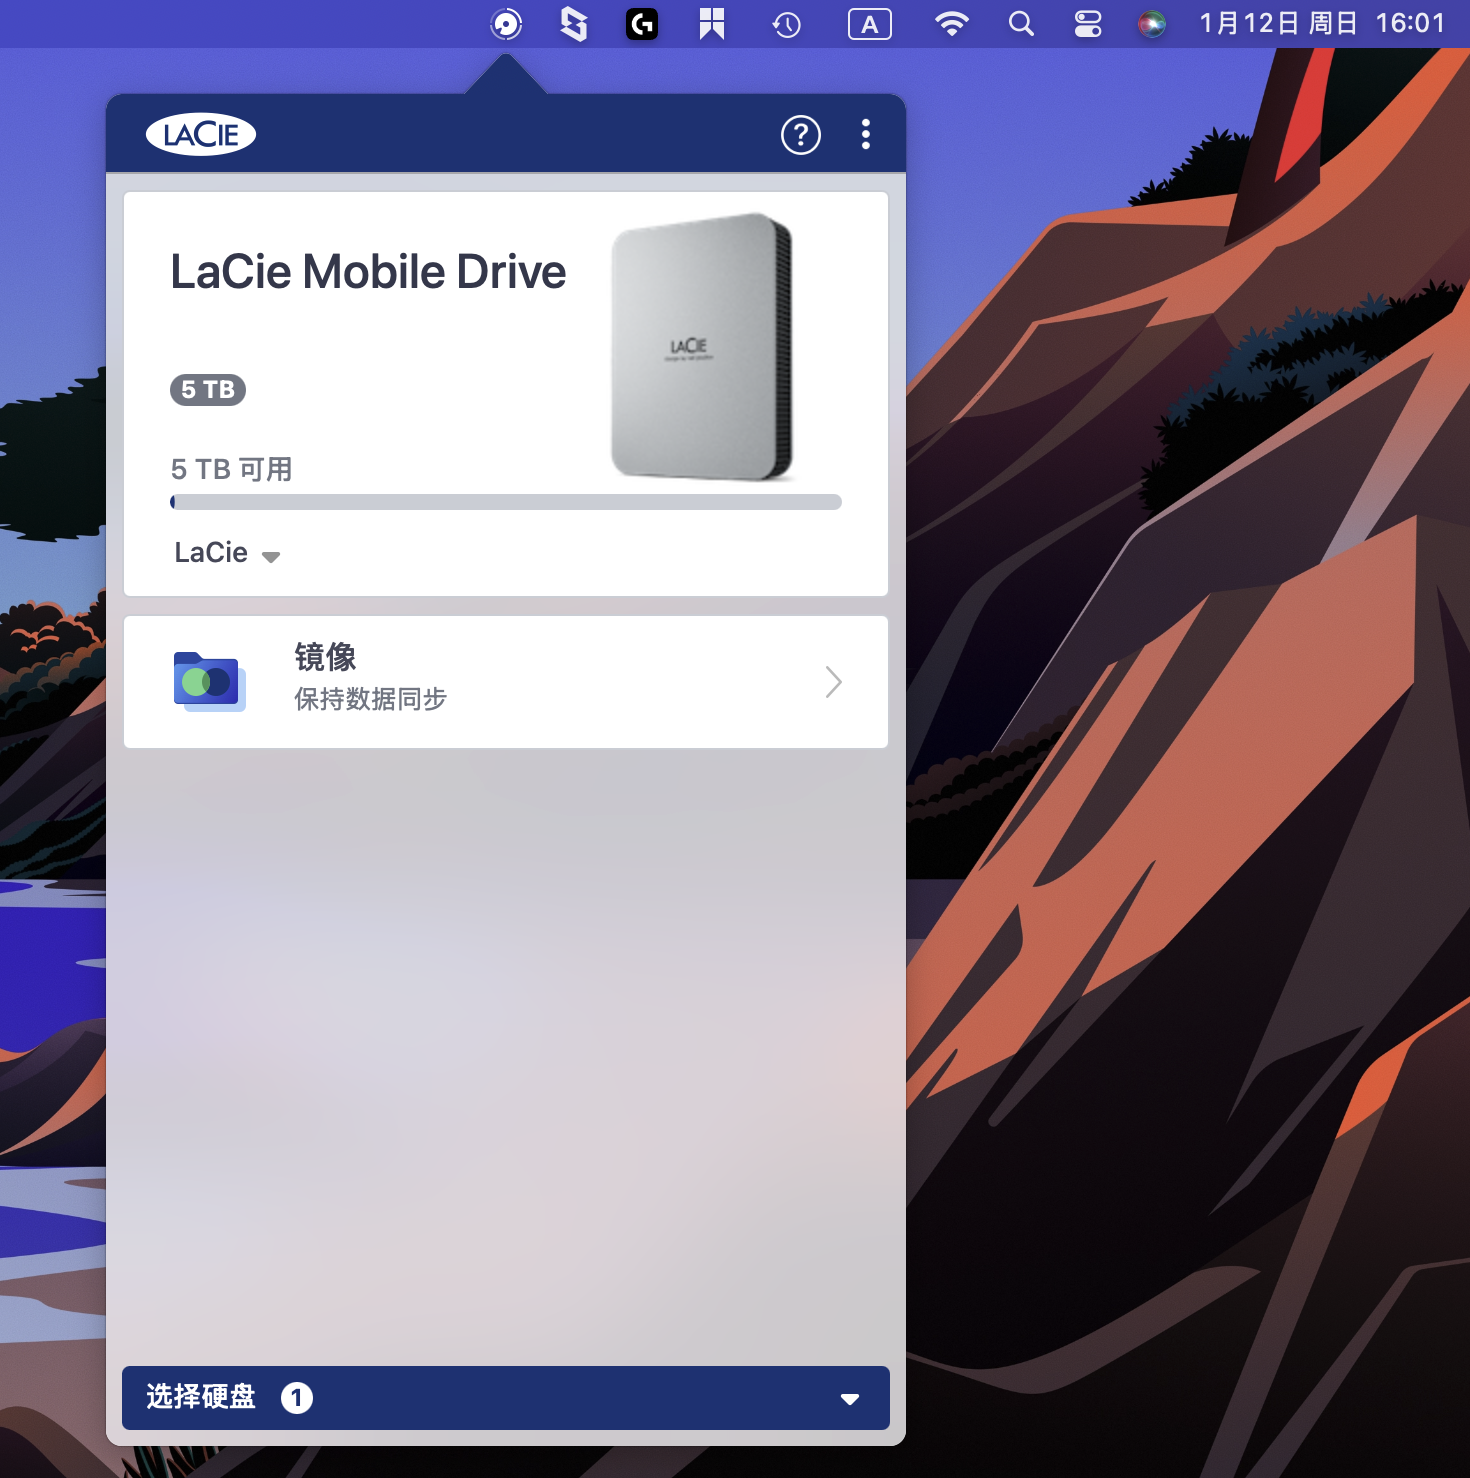The image size is (1470, 1478).
Task: Open the help question mark icon
Action: [x=800, y=135]
